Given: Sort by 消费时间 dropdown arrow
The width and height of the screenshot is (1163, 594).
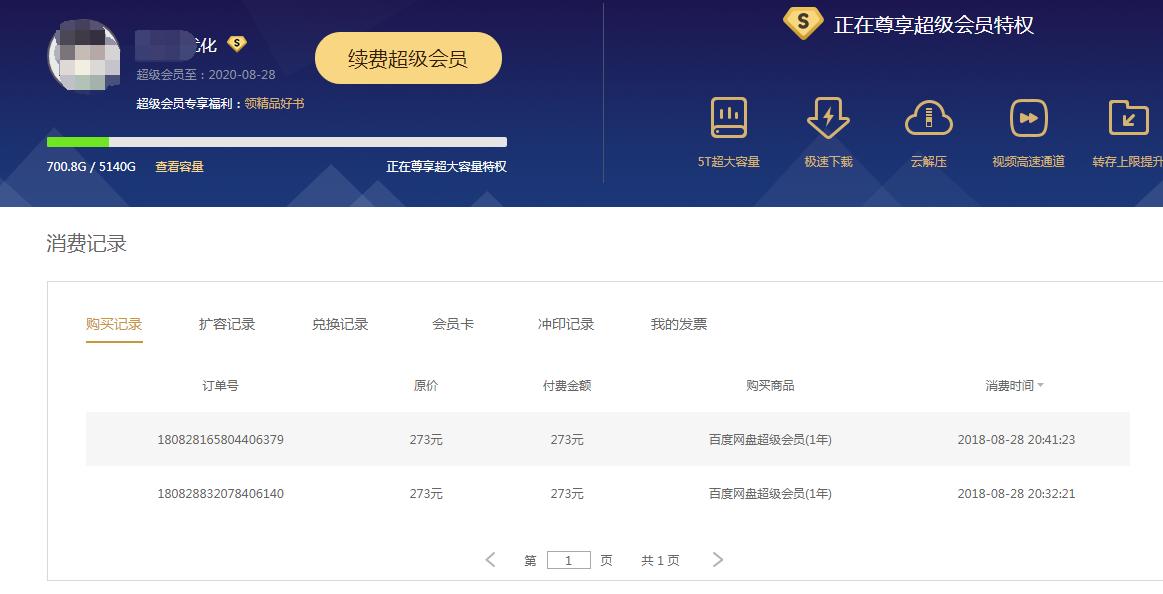Looking at the screenshot, I should click(x=1041, y=386).
